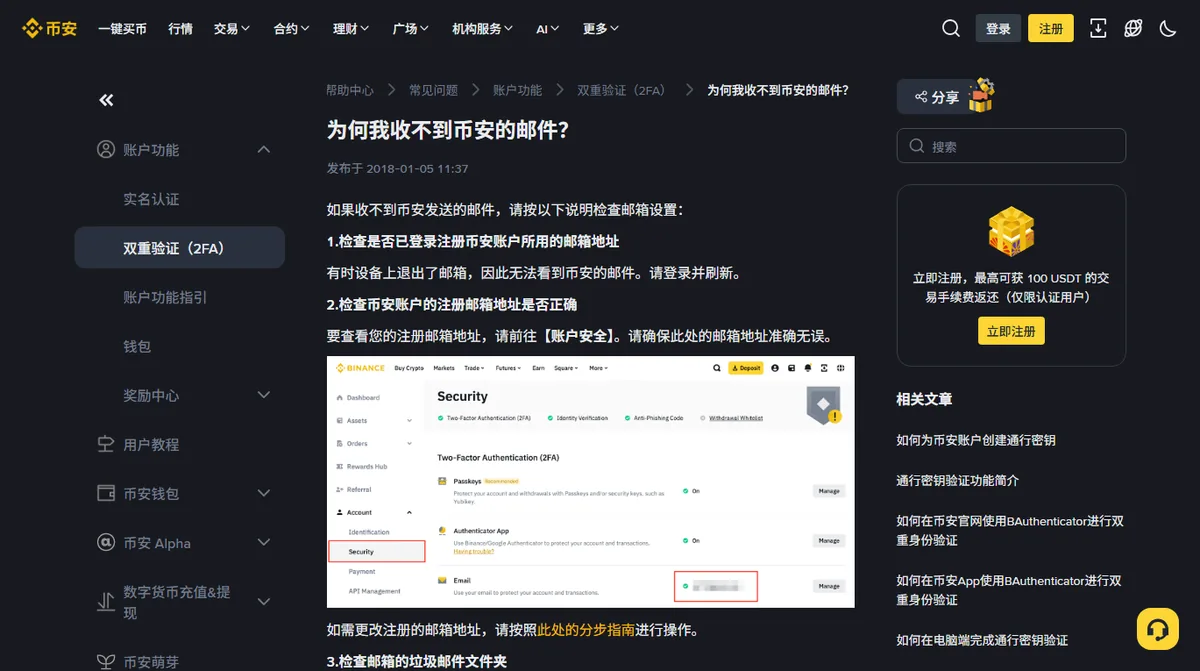Screen dimensions: 1200x671
Task: Go to 一键买币 in the top nav
Action: tap(122, 29)
